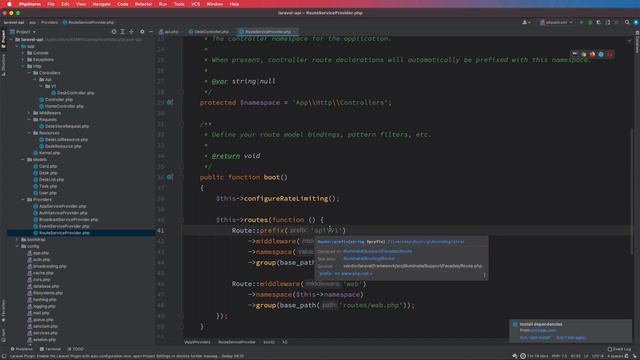The width and height of the screenshot is (640, 360).
Task: Expand the bootstrap folder
Action: (17, 240)
